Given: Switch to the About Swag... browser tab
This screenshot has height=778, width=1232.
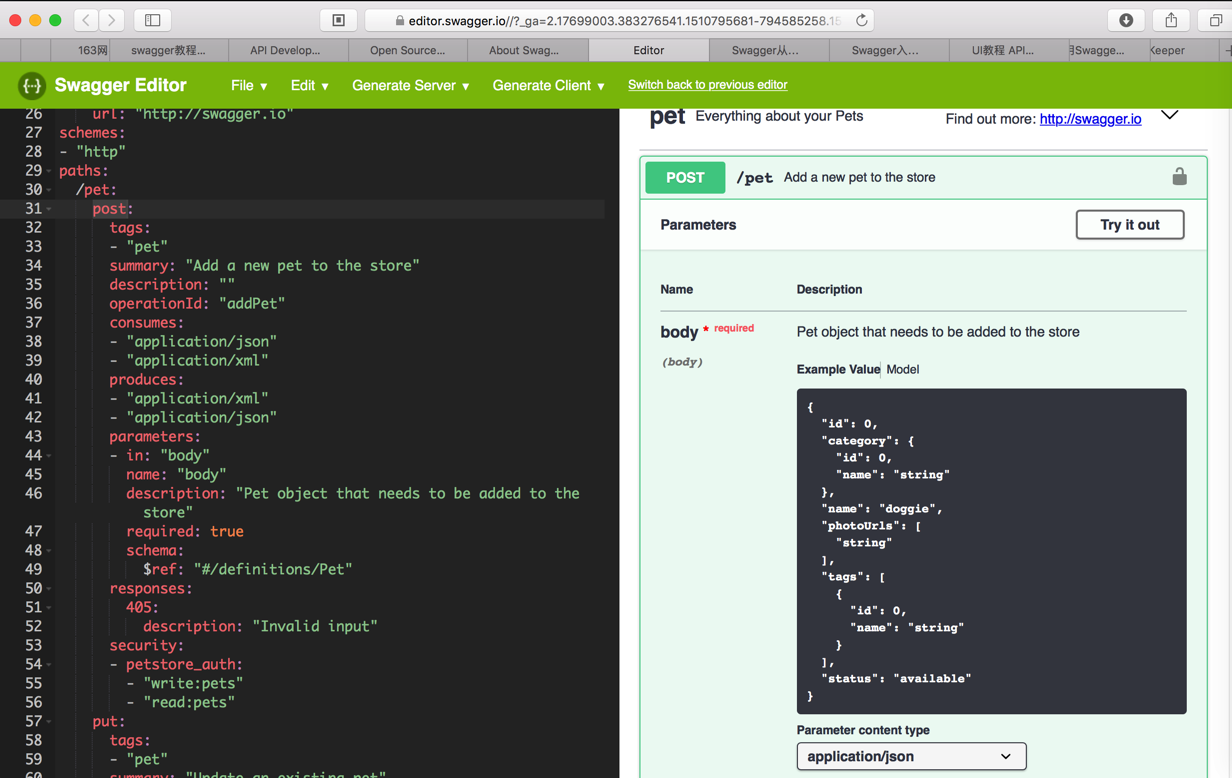Looking at the screenshot, I should click(x=524, y=50).
